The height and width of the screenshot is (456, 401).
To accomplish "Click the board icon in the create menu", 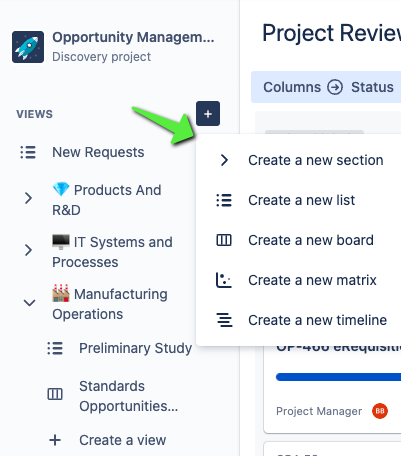I will click(224, 240).
